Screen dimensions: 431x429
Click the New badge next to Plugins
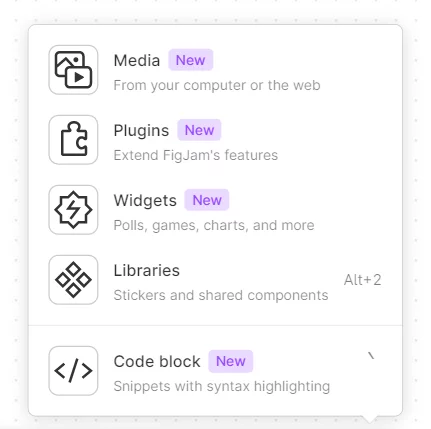199,130
